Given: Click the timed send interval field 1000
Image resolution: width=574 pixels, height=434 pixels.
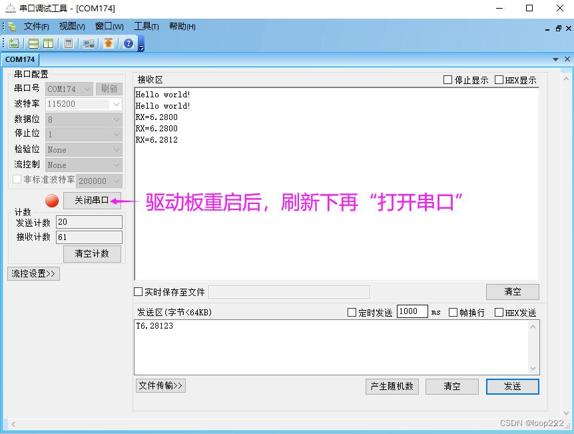Looking at the screenshot, I should tap(412, 311).
